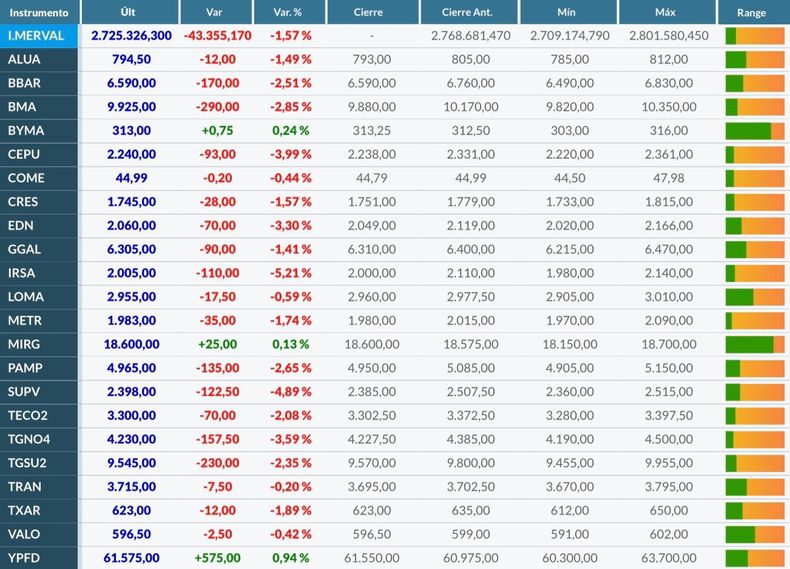Click the MIRG range bar
This screenshot has width=790, height=569.
tap(755, 344)
